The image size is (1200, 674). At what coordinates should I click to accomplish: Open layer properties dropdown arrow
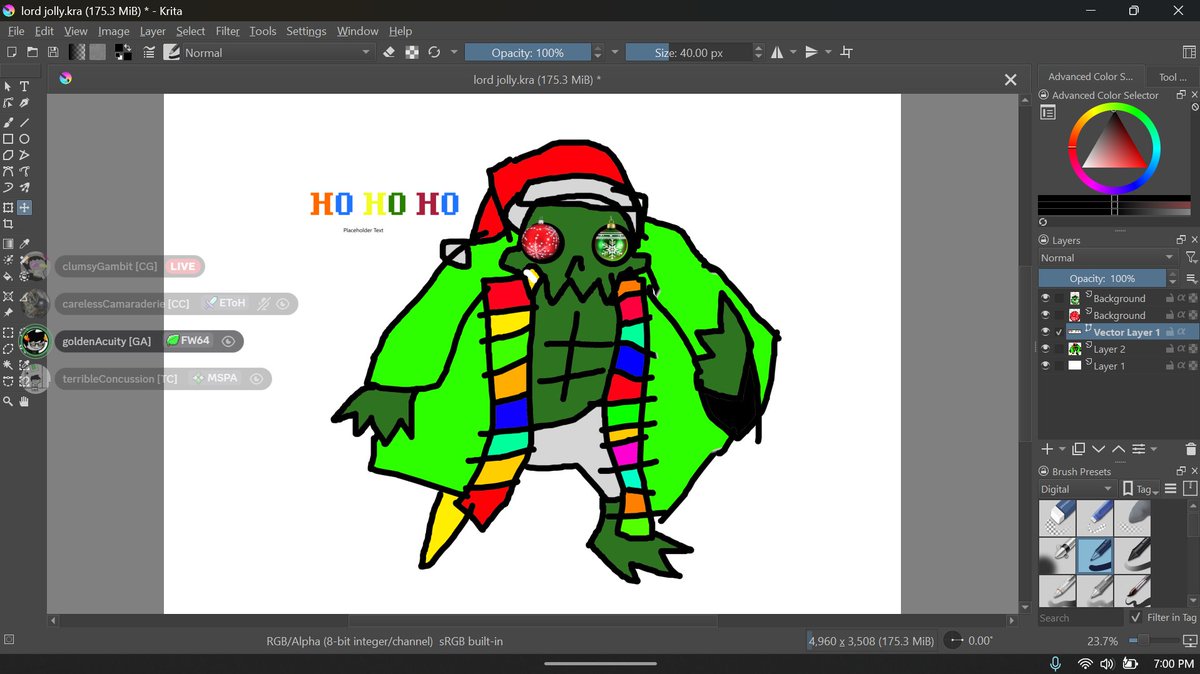click(1154, 449)
